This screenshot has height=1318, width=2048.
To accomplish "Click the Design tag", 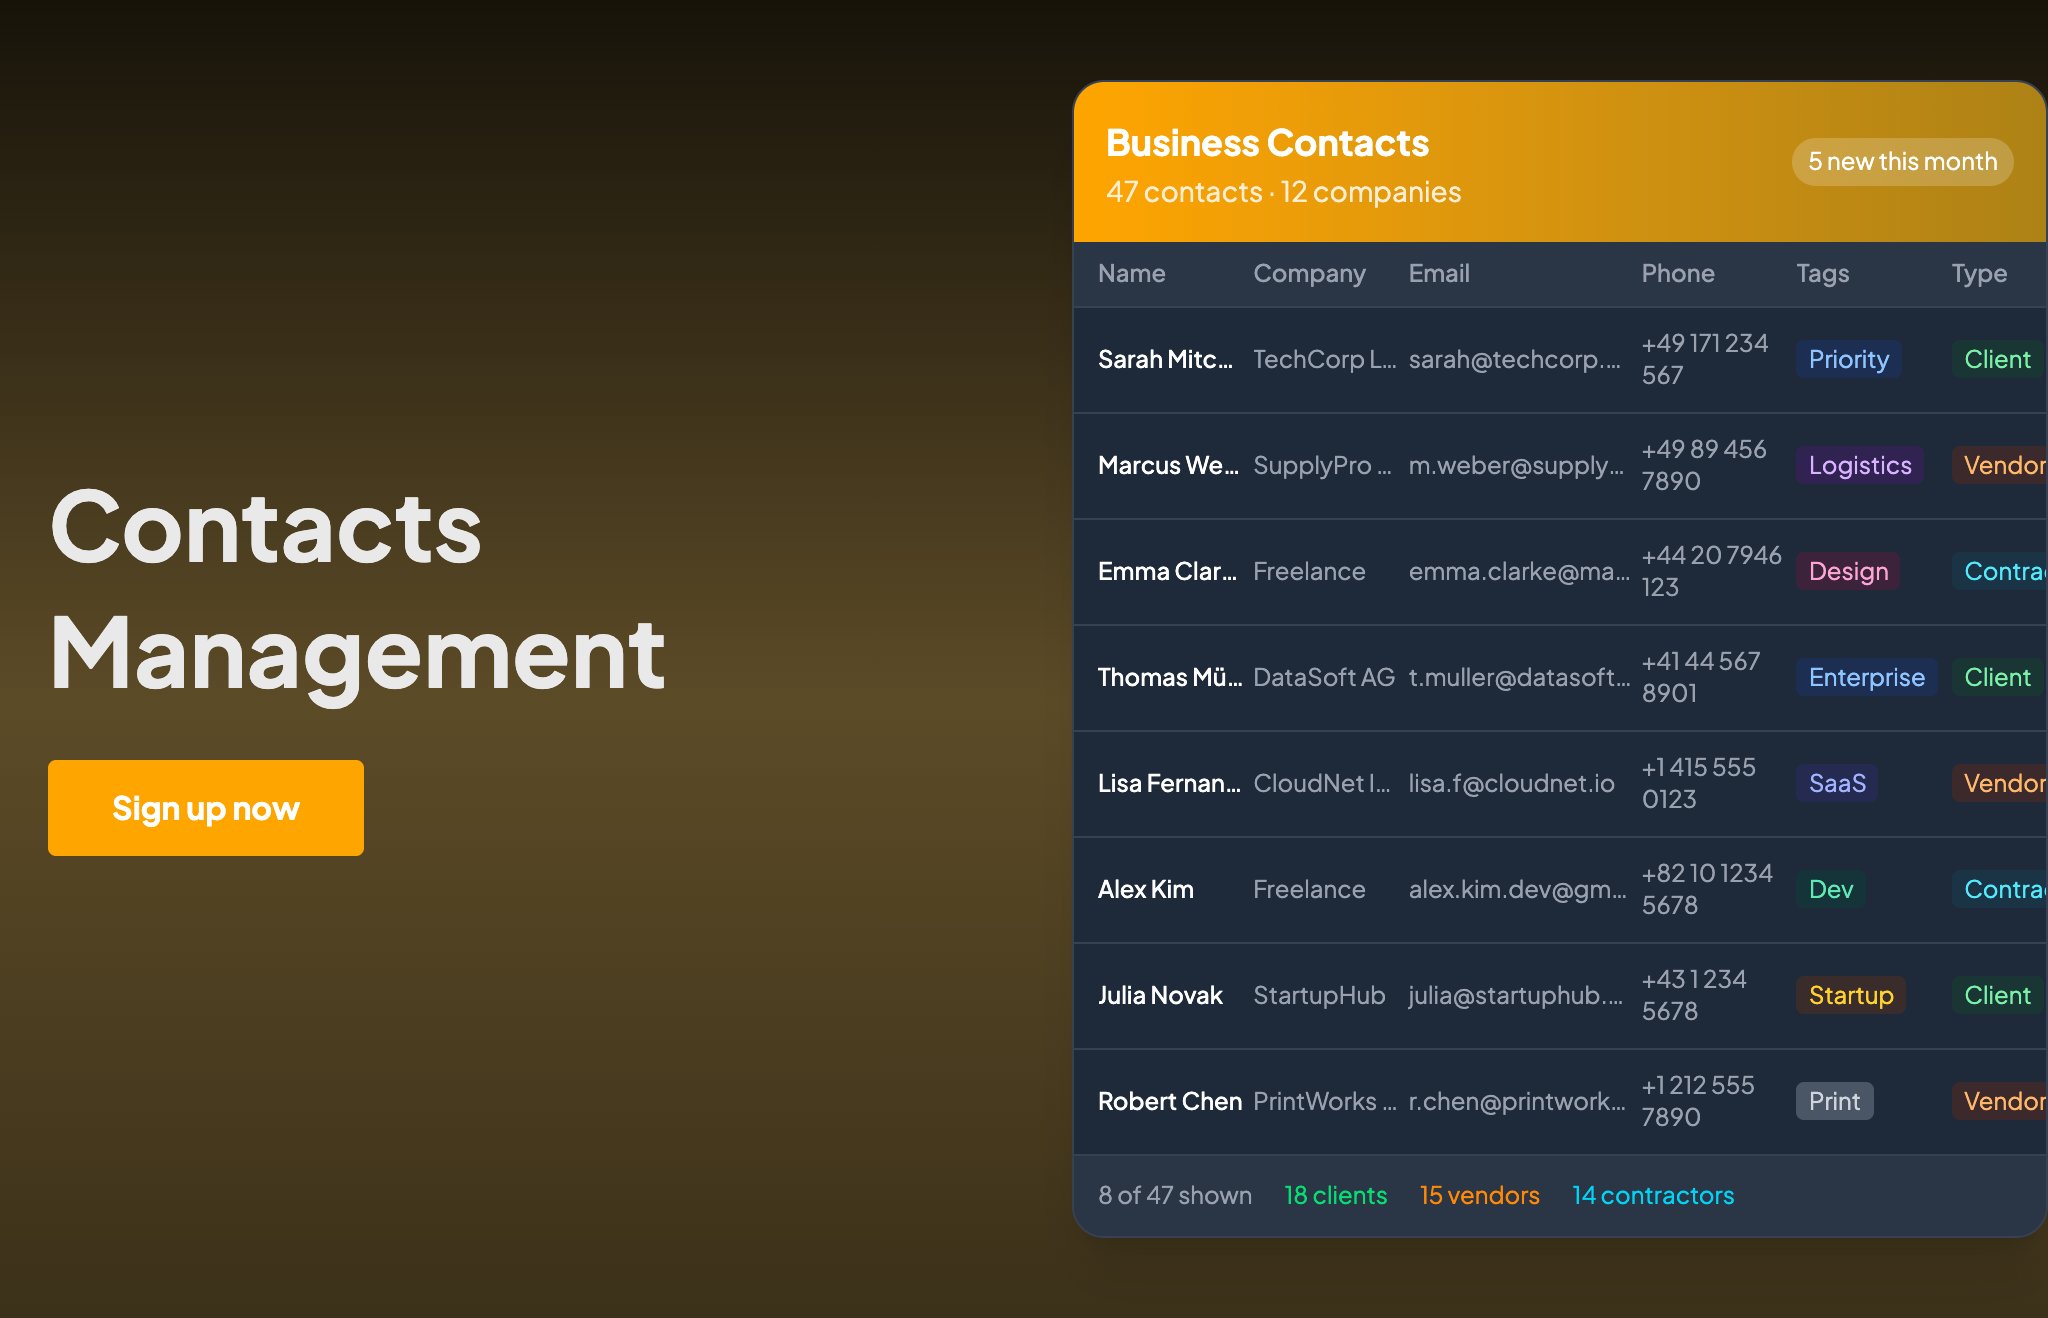I will click(x=1848, y=571).
